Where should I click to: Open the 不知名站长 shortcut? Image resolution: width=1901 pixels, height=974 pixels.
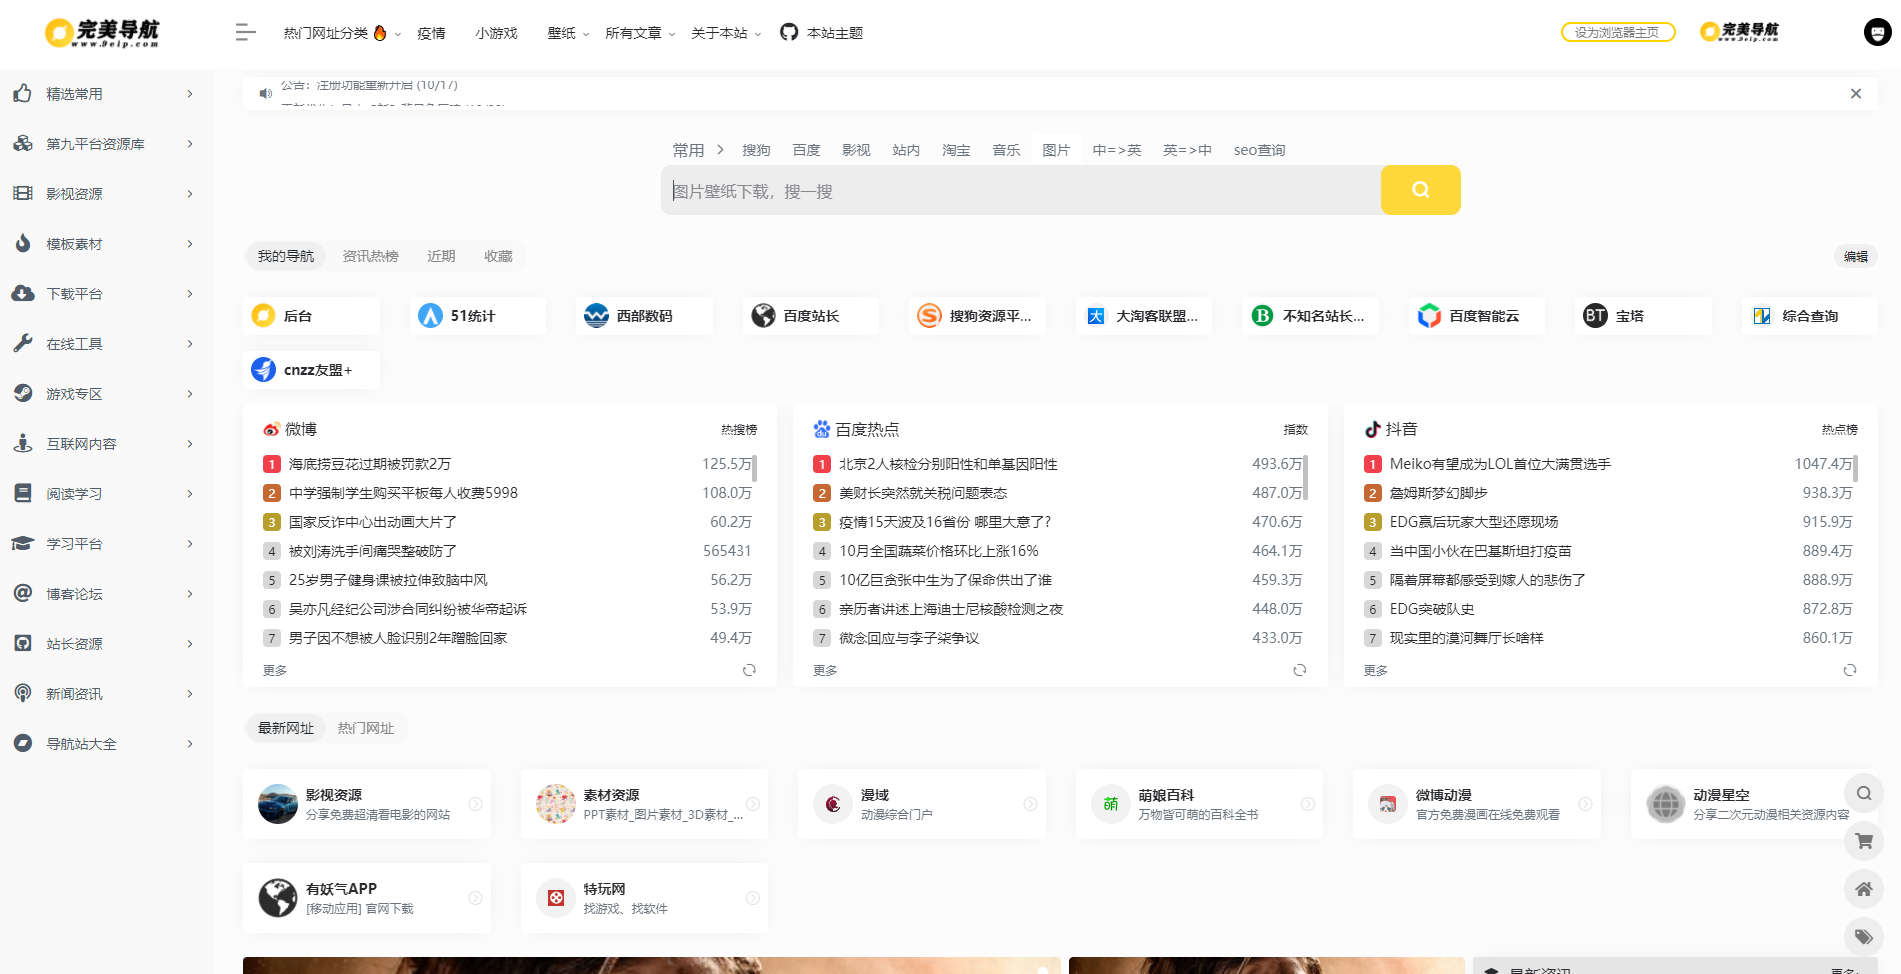[1310, 316]
